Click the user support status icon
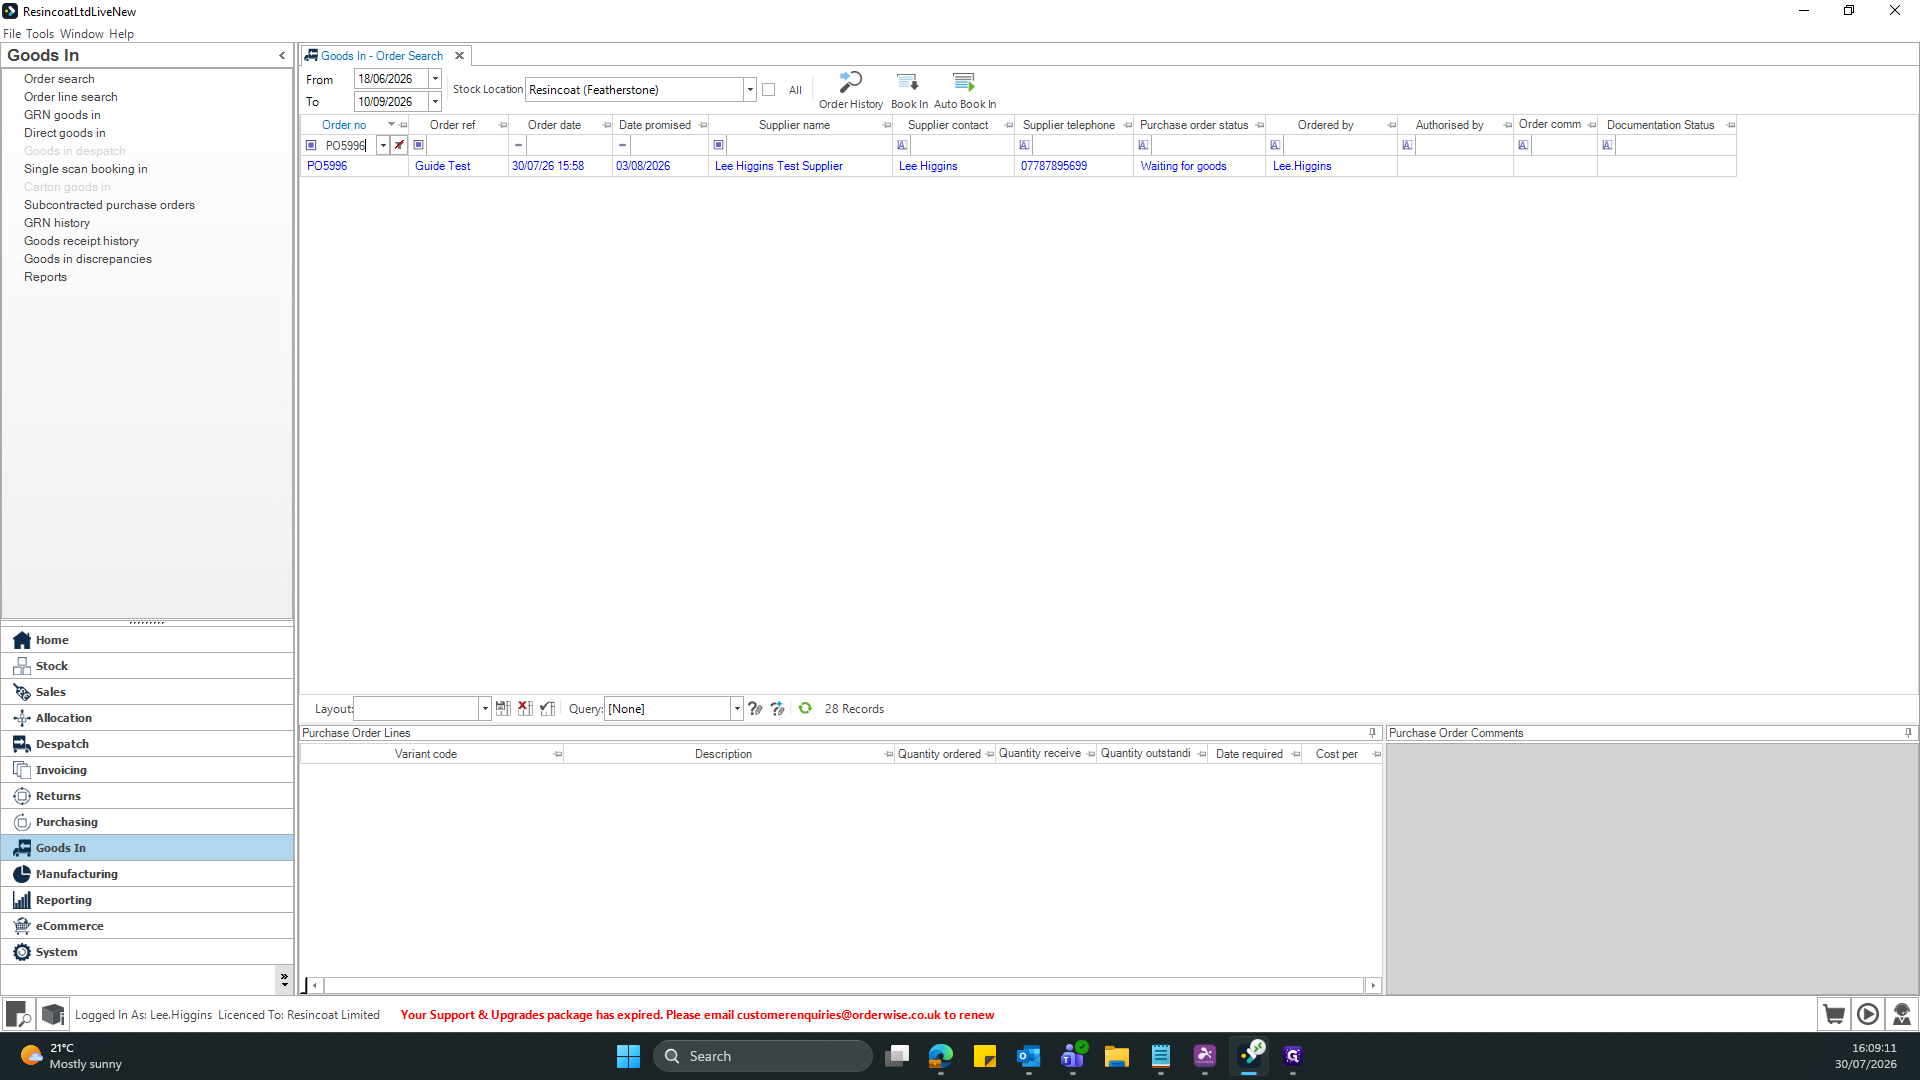 click(x=1902, y=1014)
